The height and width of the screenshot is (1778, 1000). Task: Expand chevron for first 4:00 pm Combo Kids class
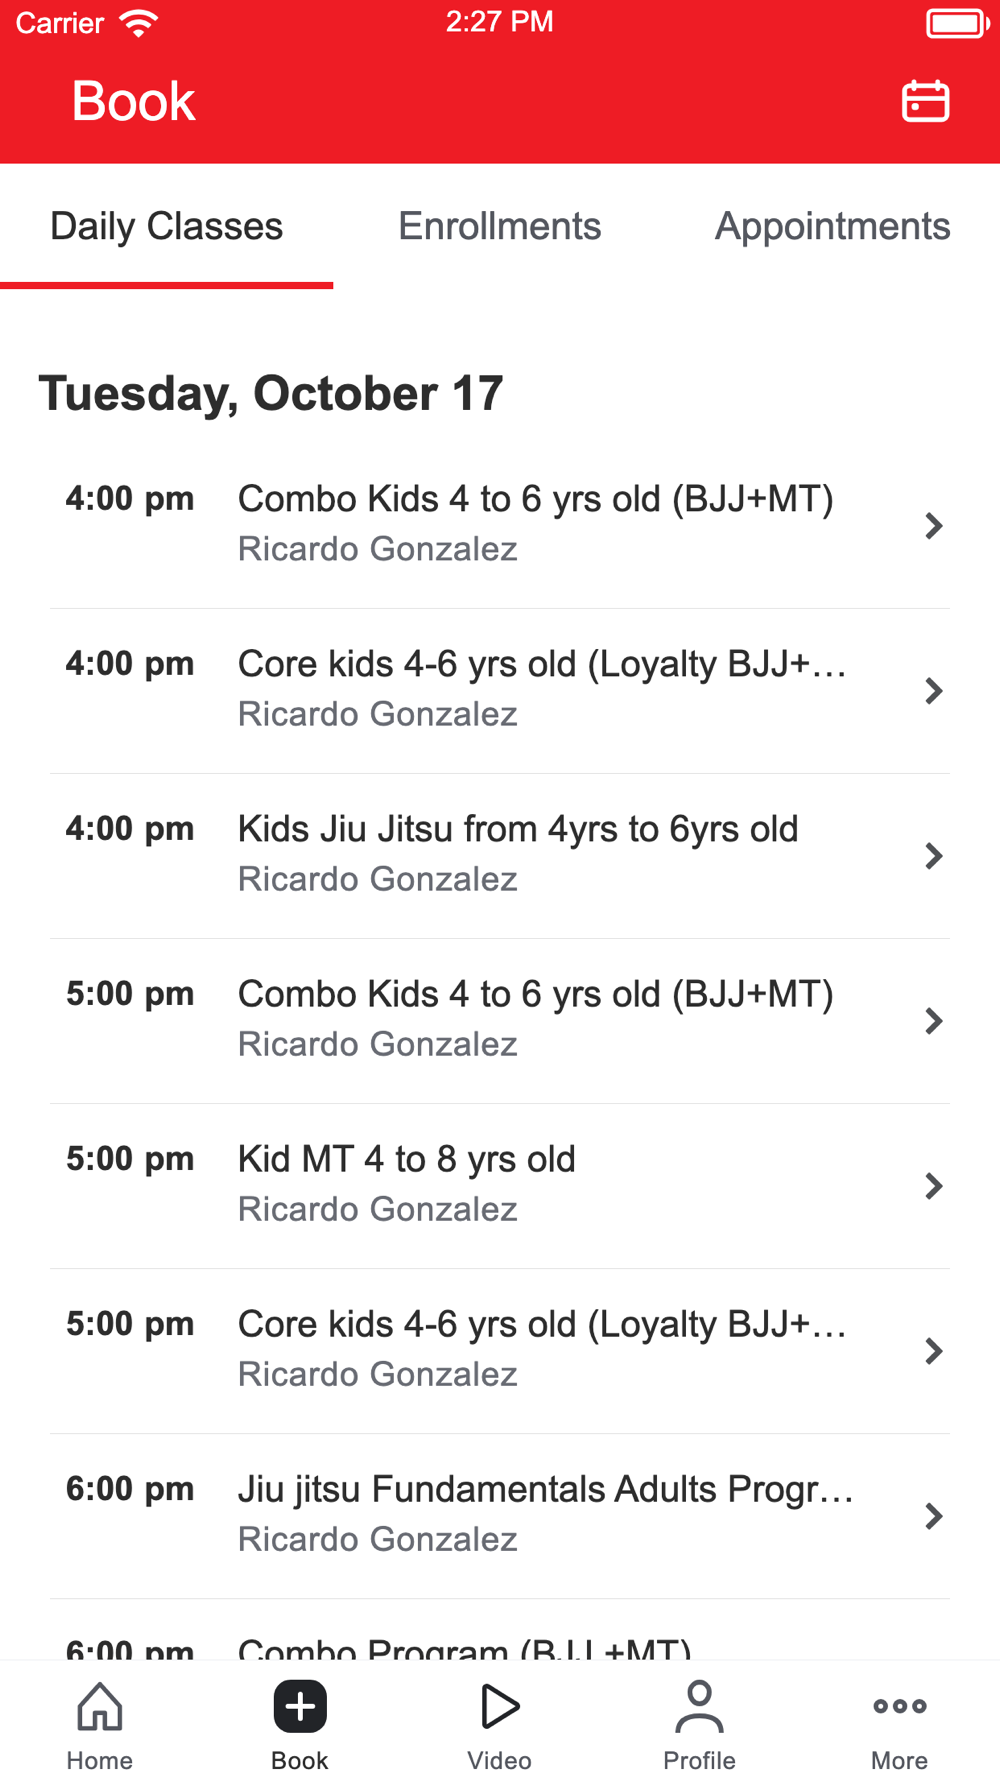(934, 525)
